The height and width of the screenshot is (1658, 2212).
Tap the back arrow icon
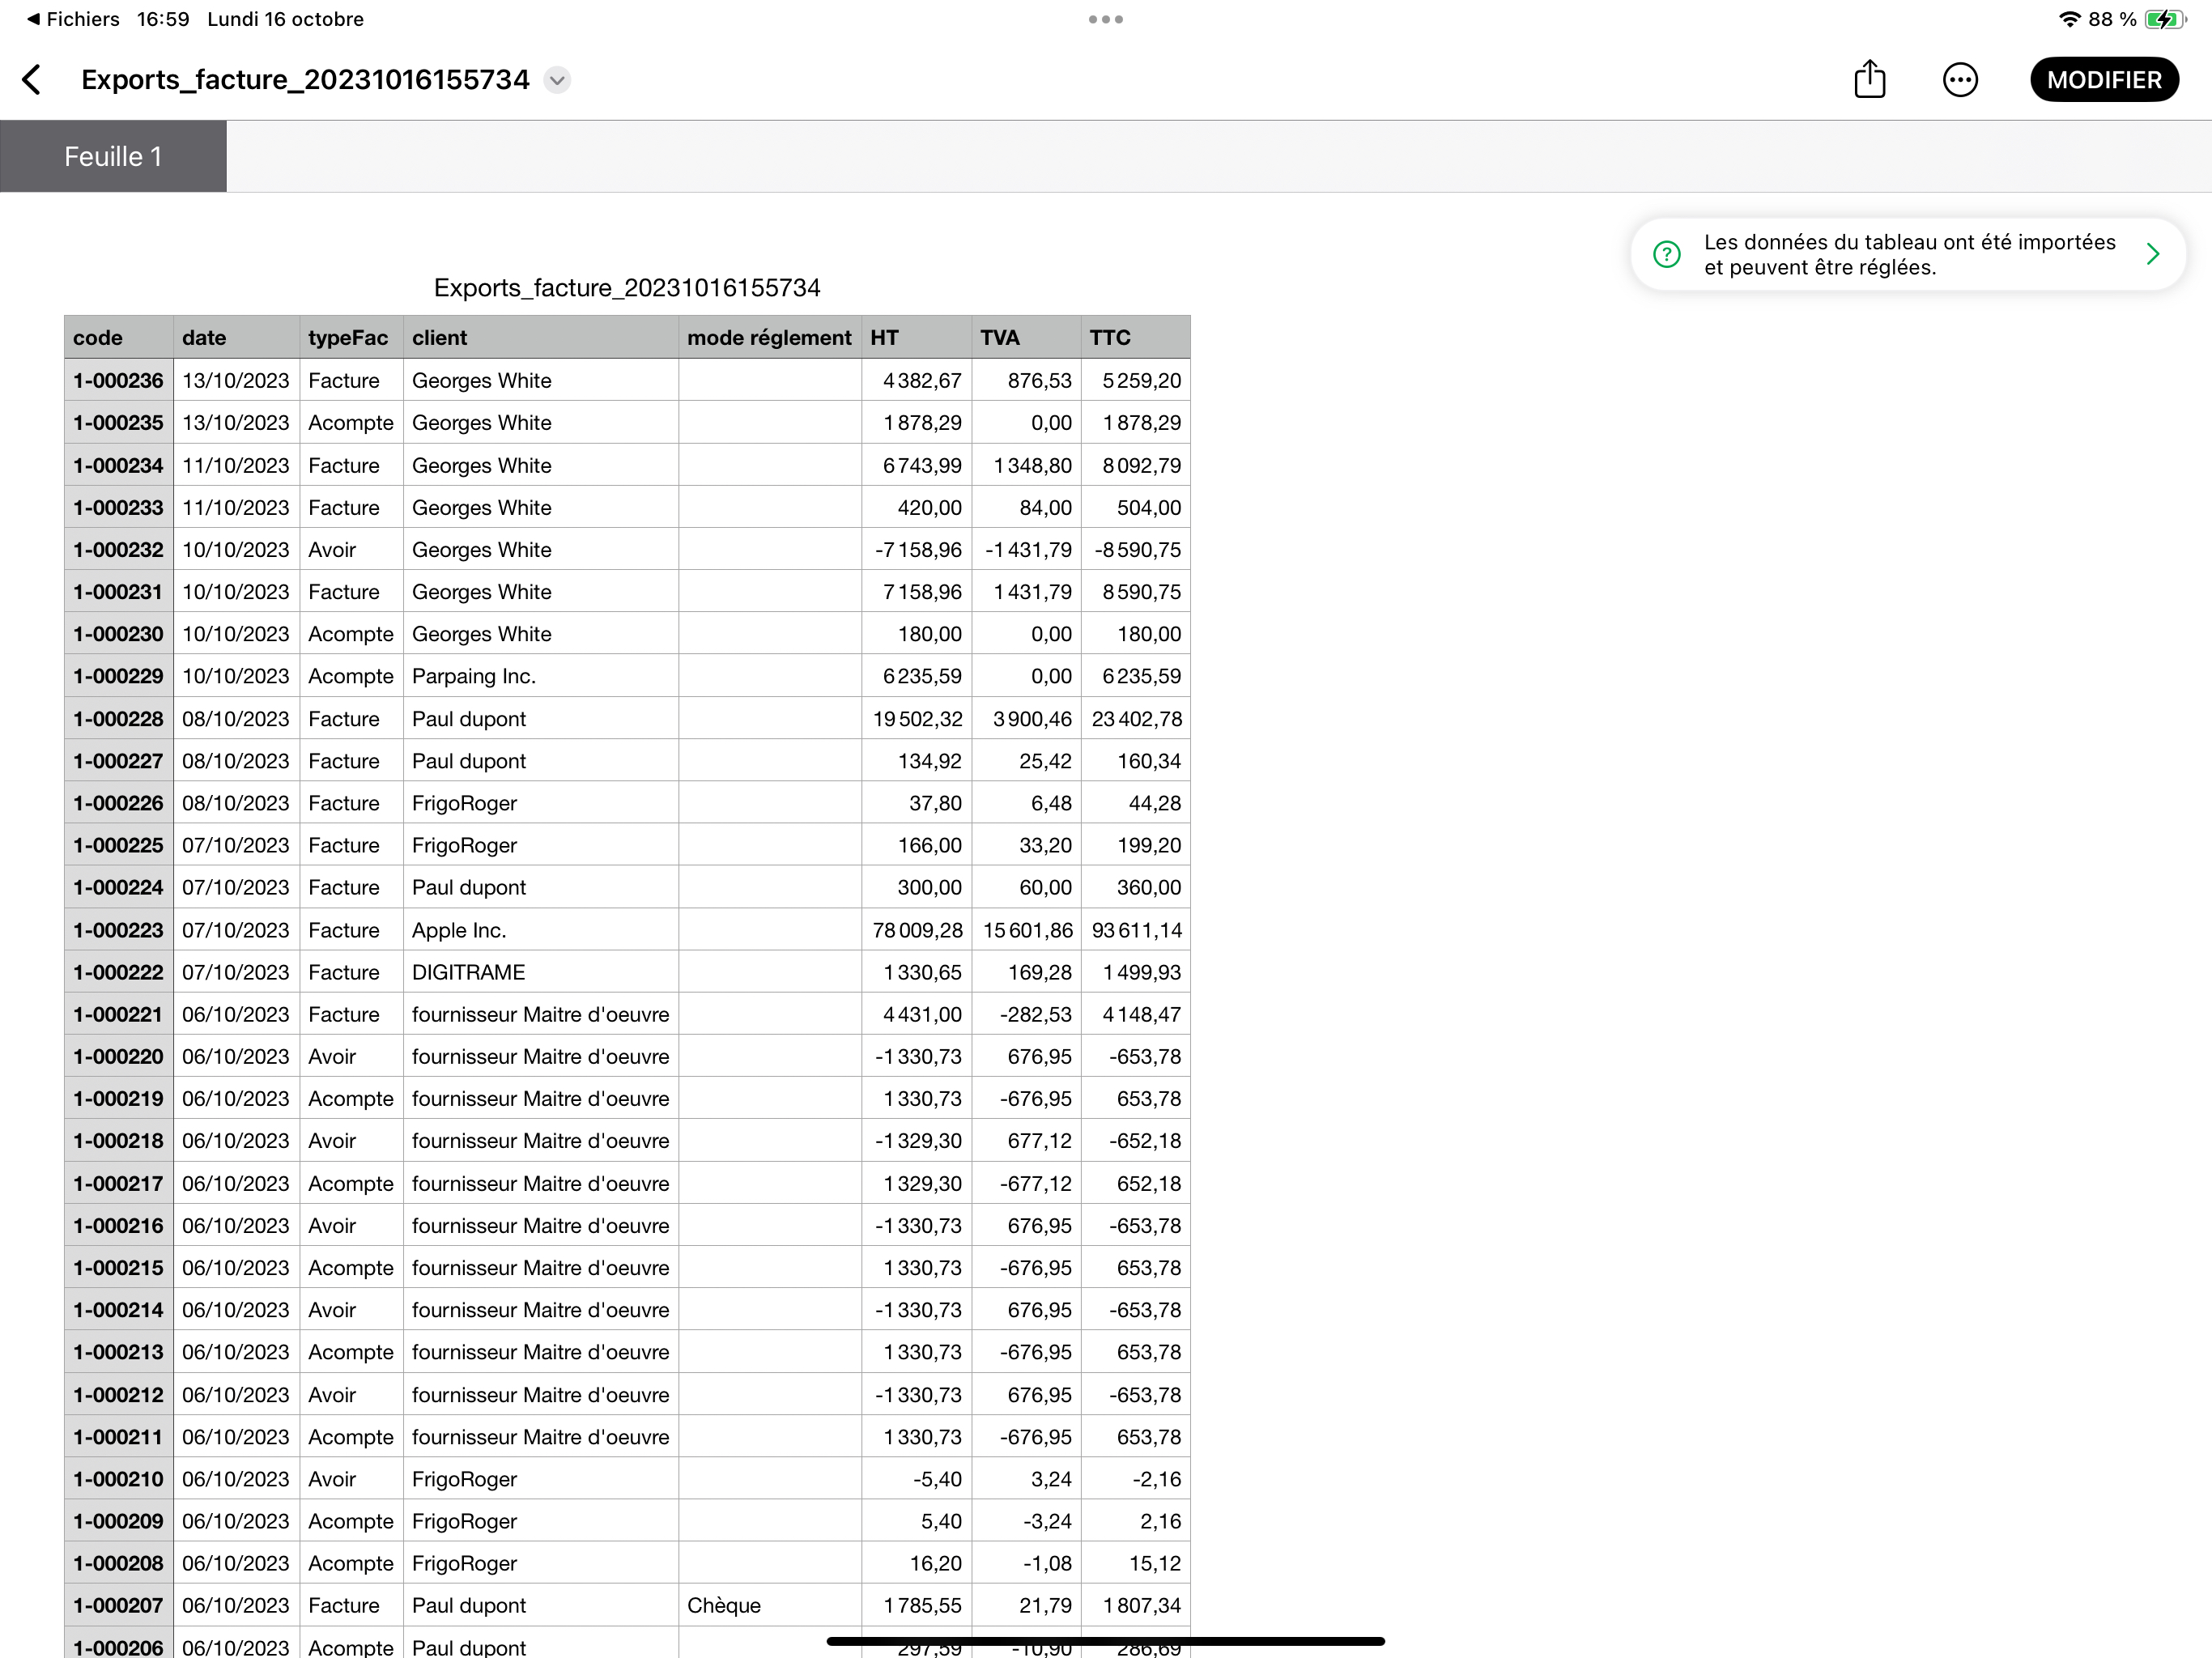click(32, 80)
